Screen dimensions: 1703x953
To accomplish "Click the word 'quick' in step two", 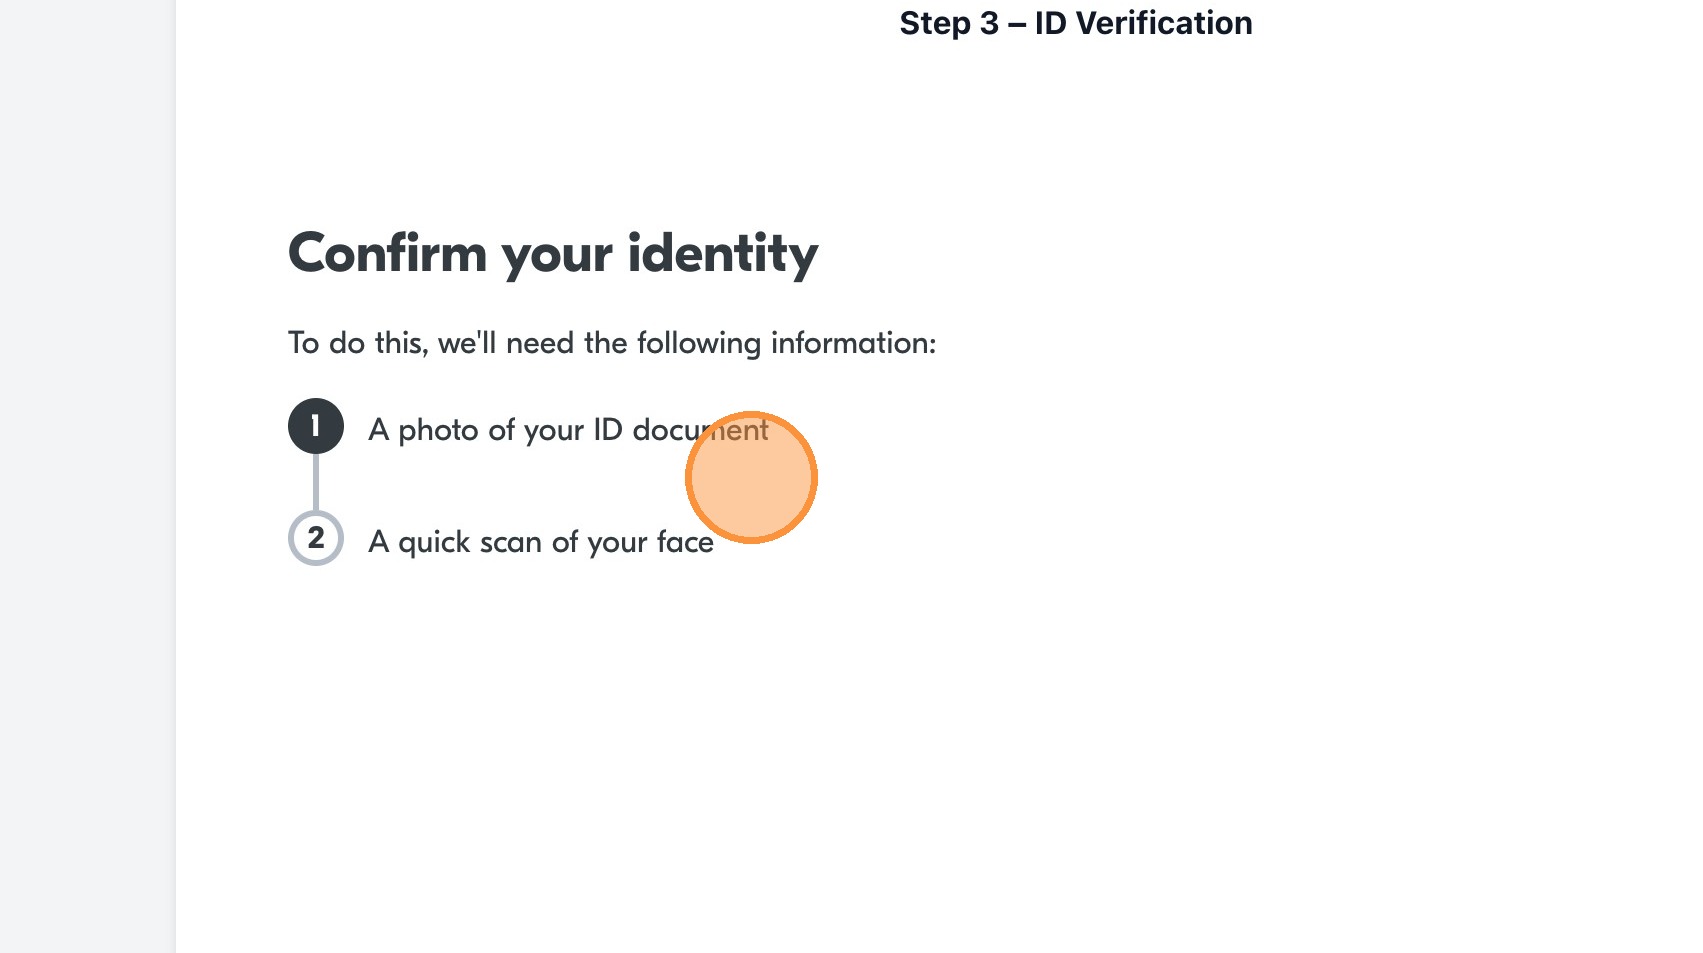I will point(434,542).
